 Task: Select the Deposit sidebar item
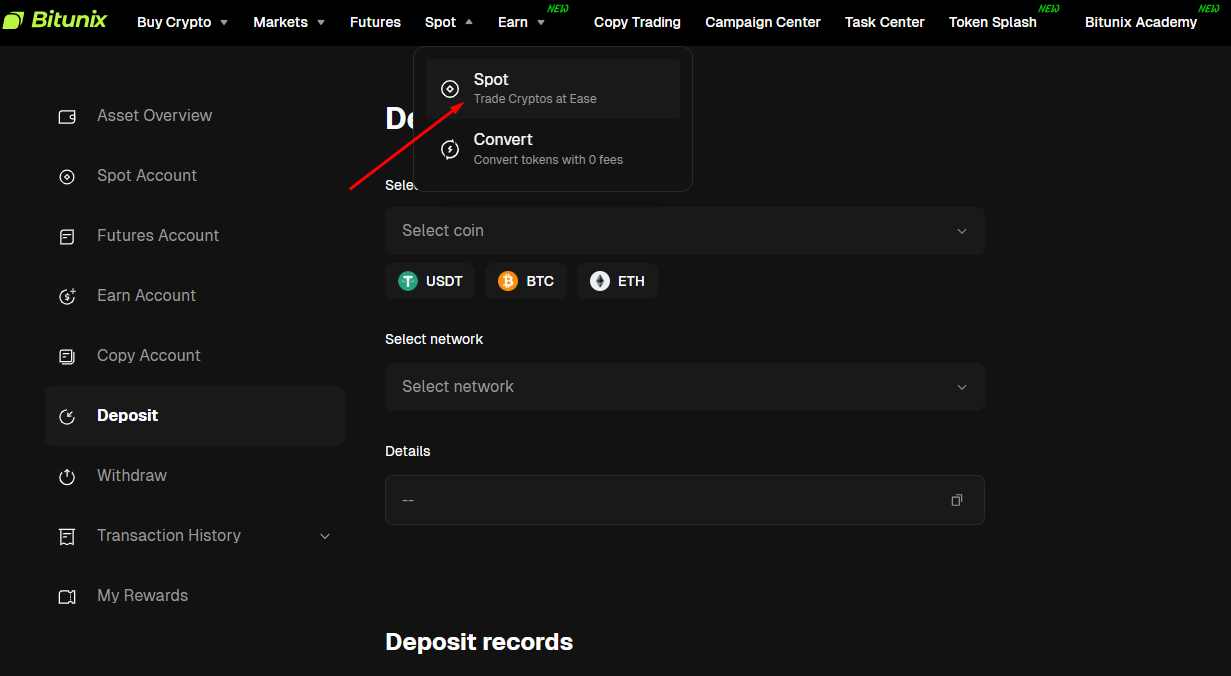coord(195,416)
